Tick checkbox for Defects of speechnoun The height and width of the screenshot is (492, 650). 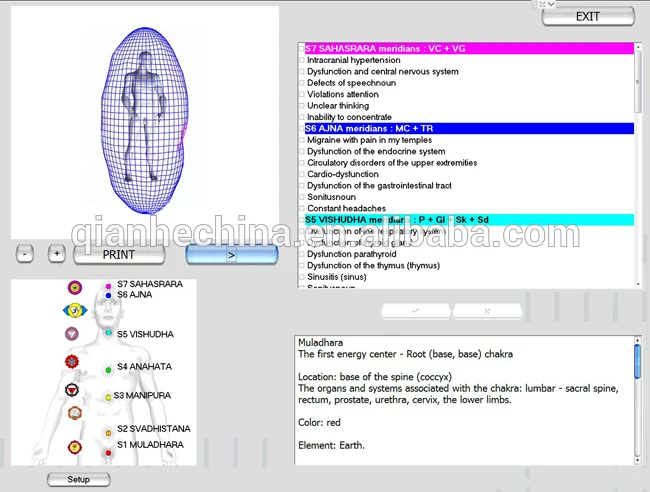(x=302, y=83)
